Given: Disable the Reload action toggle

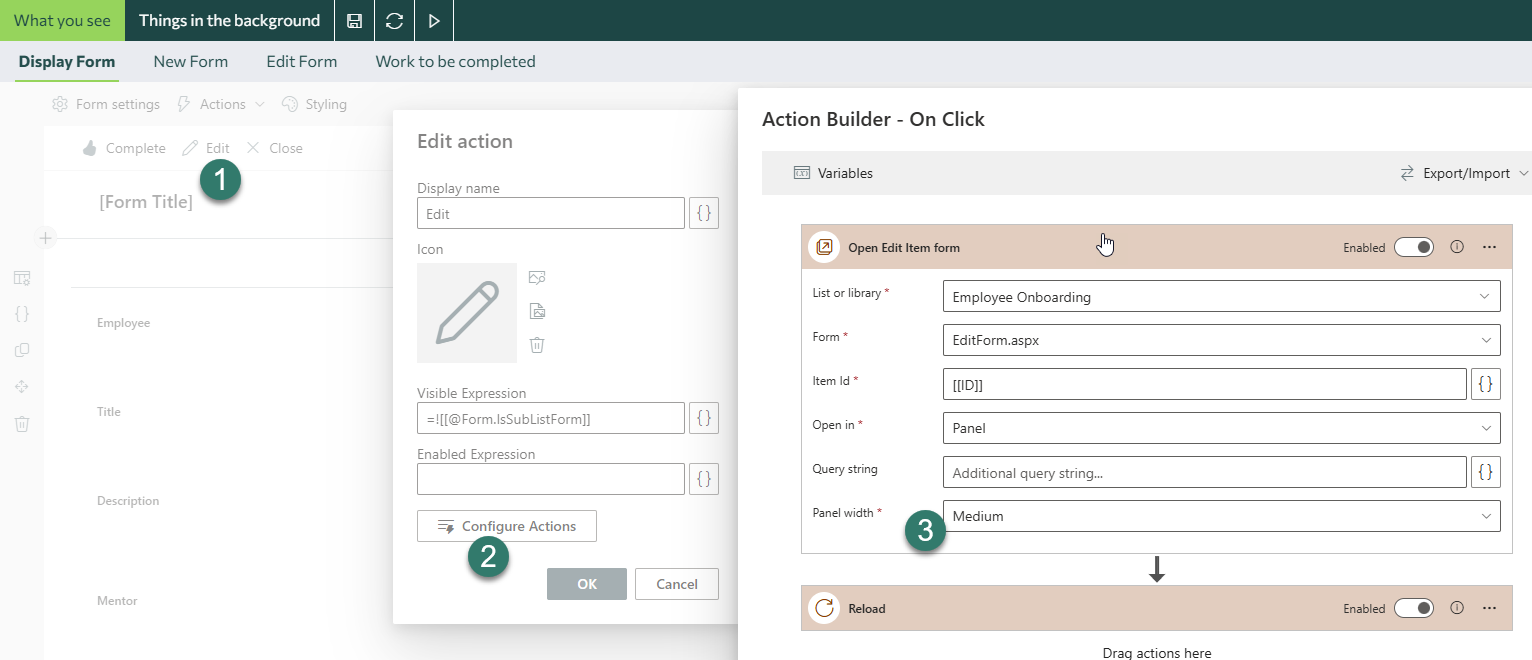Looking at the screenshot, I should [x=1414, y=608].
